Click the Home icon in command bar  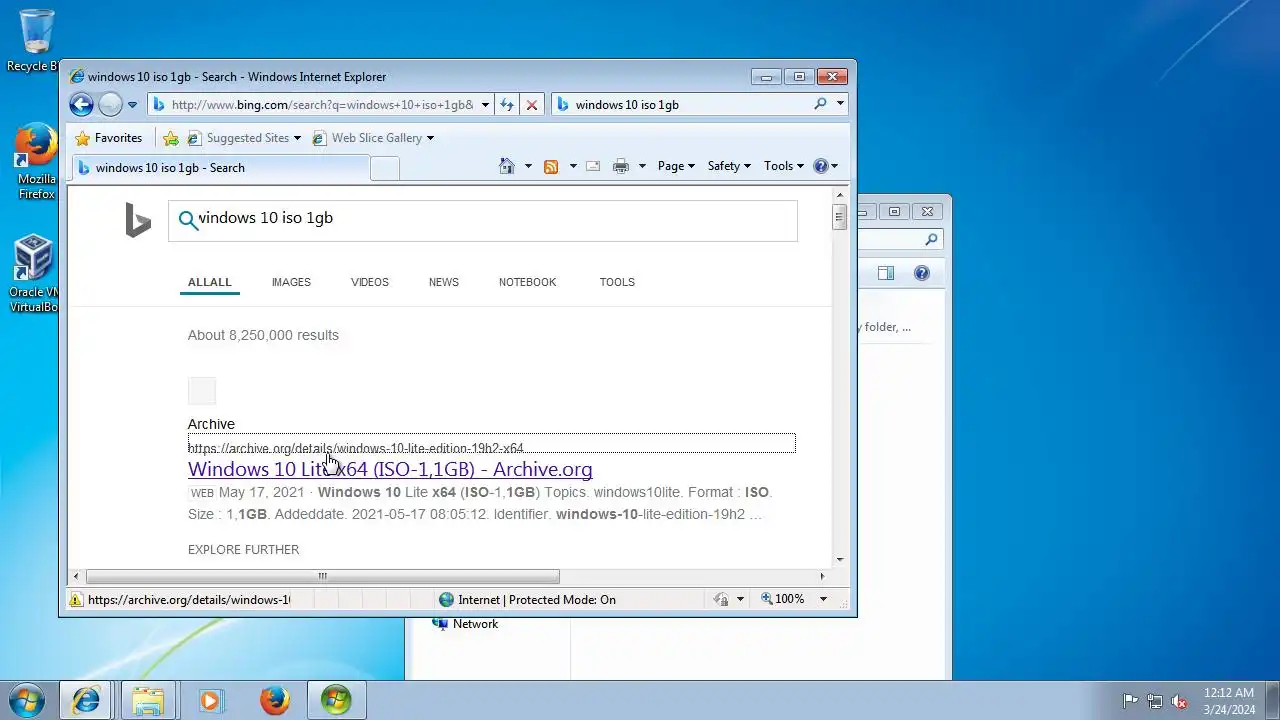(x=507, y=166)
